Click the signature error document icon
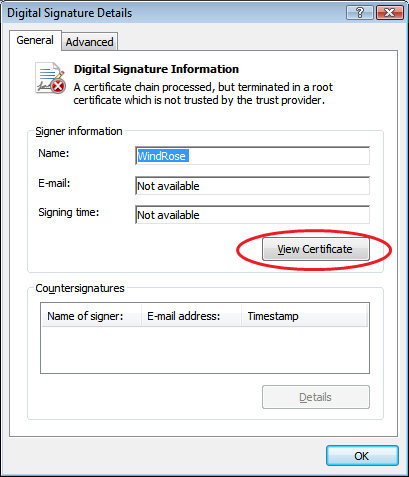 tap(50, 78)
